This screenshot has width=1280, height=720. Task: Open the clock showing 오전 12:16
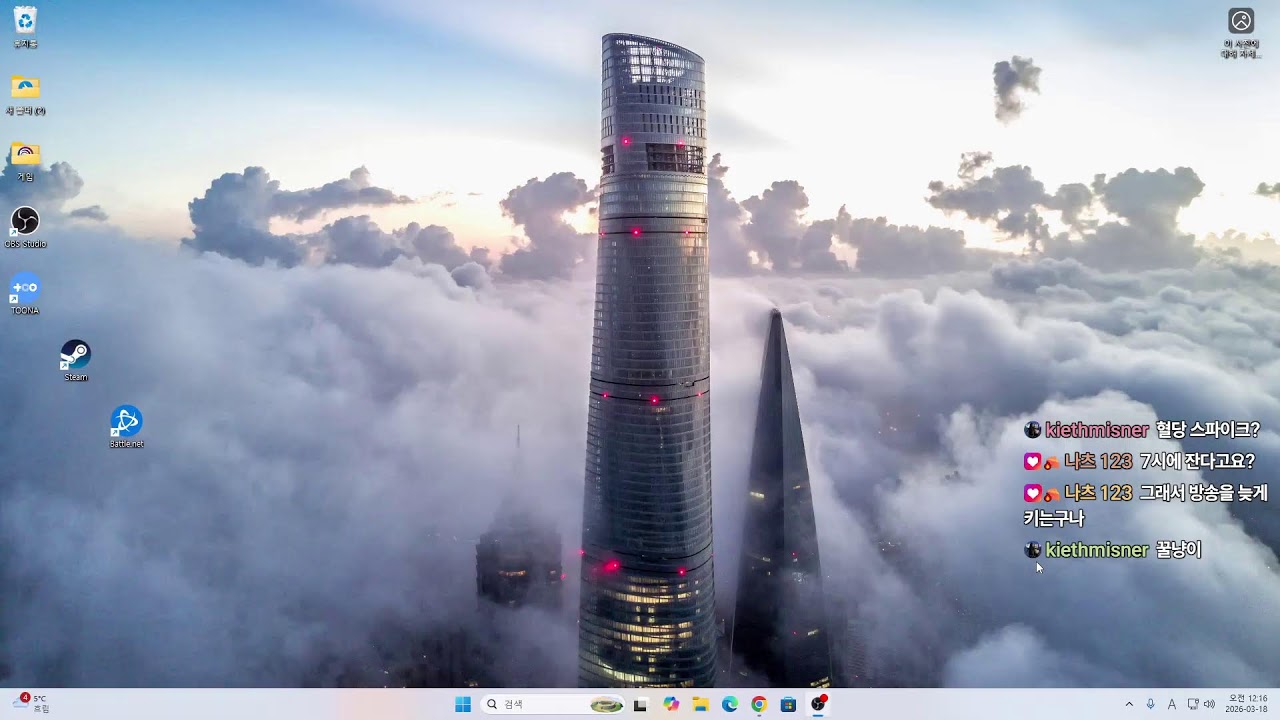click(x=1247, y=704)
